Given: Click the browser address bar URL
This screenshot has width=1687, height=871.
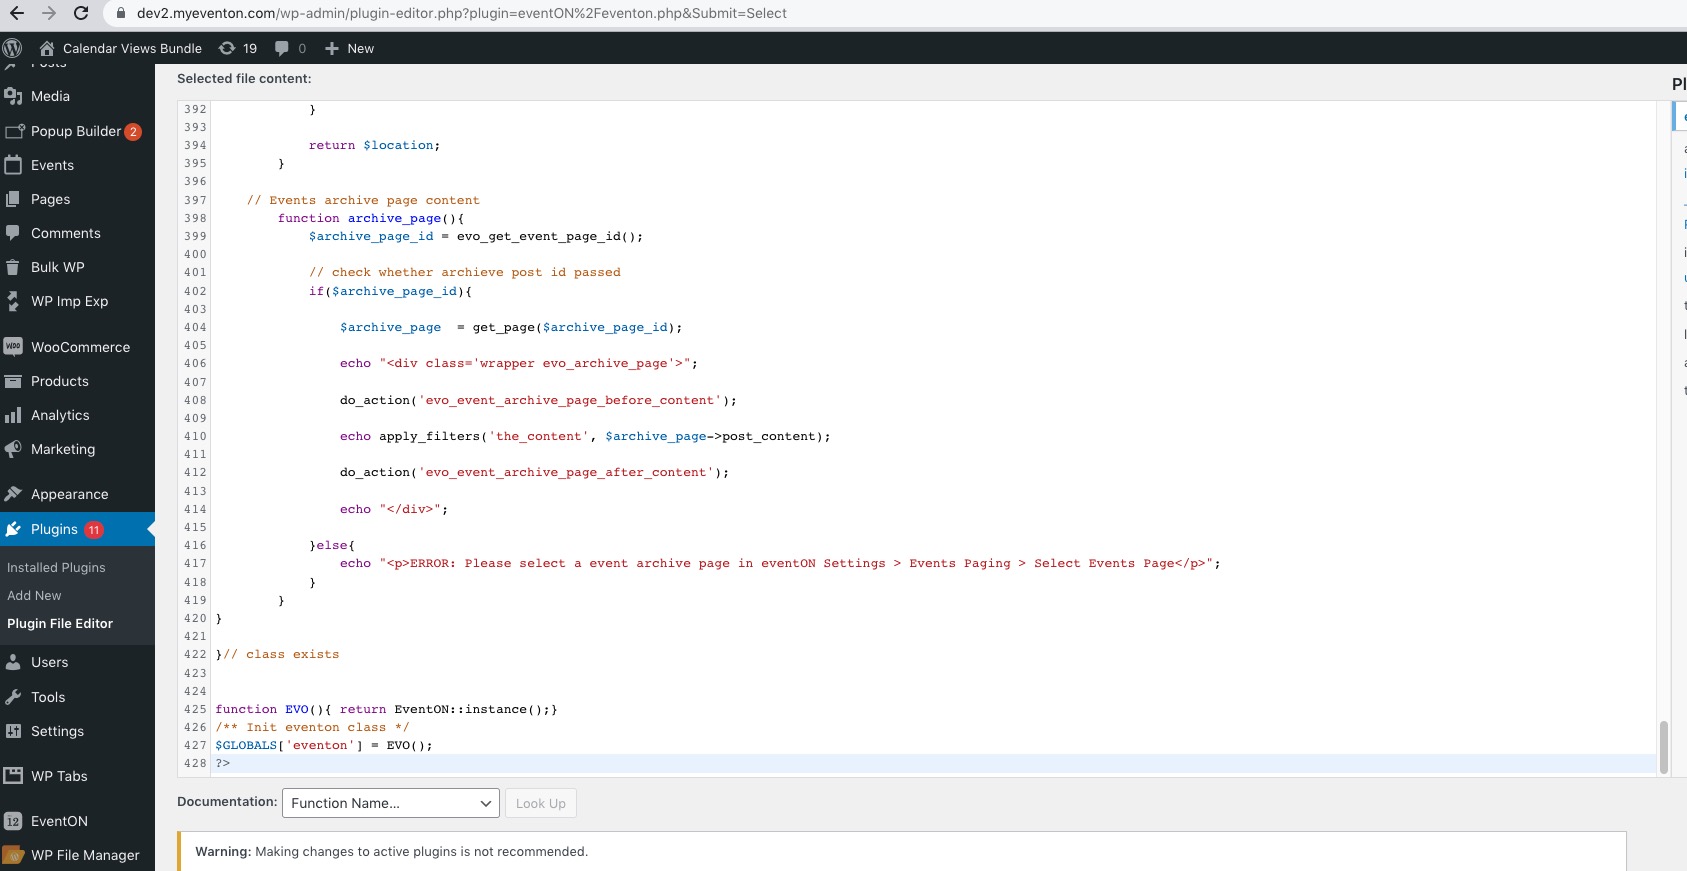Looking at the screenshot, I should coord(461,13).
